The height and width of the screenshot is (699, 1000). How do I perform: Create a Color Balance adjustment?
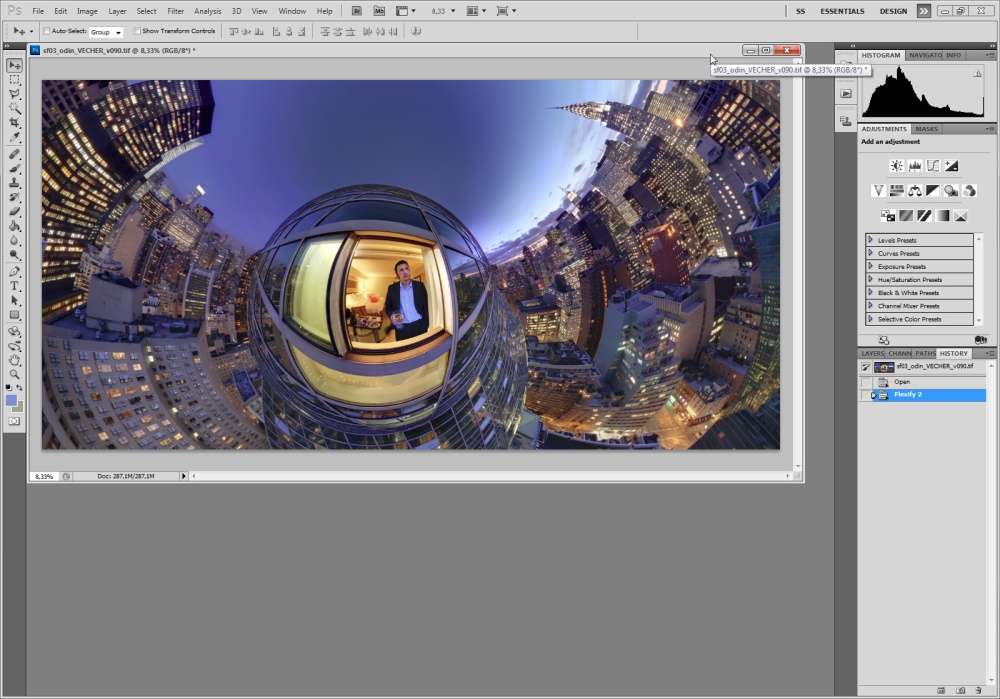click(x=914, y=191)
